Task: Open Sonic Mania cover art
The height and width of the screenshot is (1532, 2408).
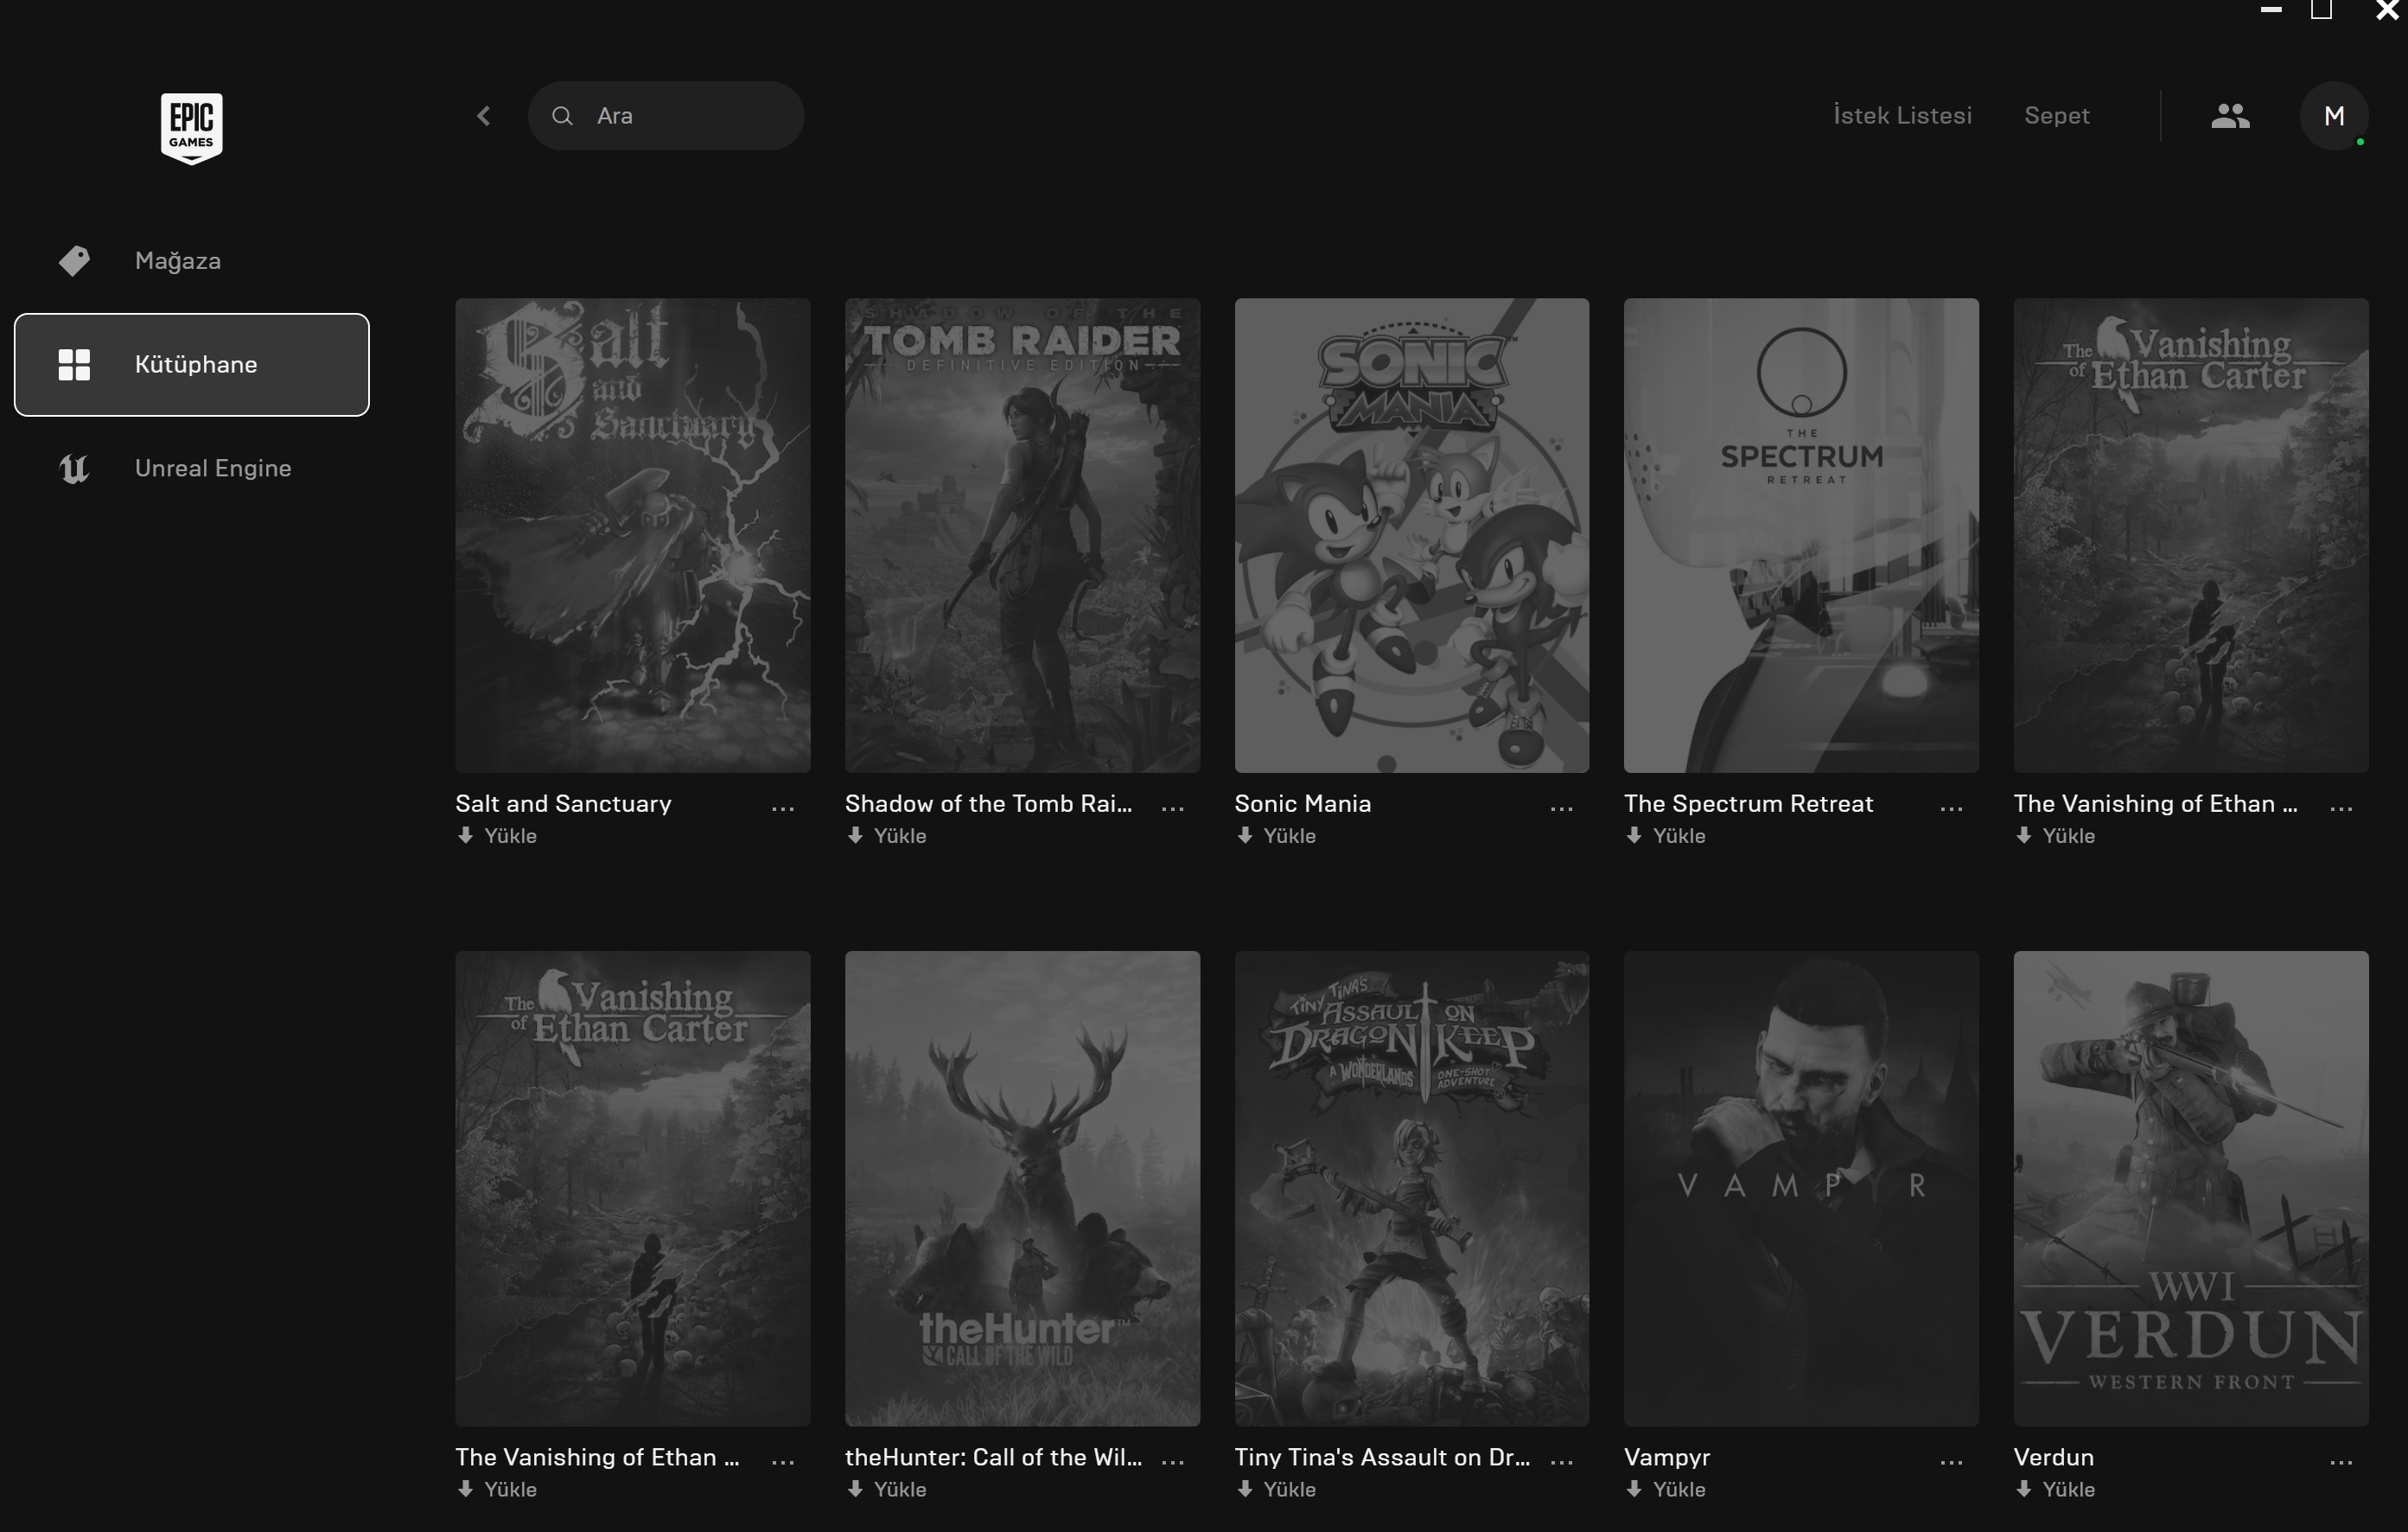Action: pos(1412,535)
